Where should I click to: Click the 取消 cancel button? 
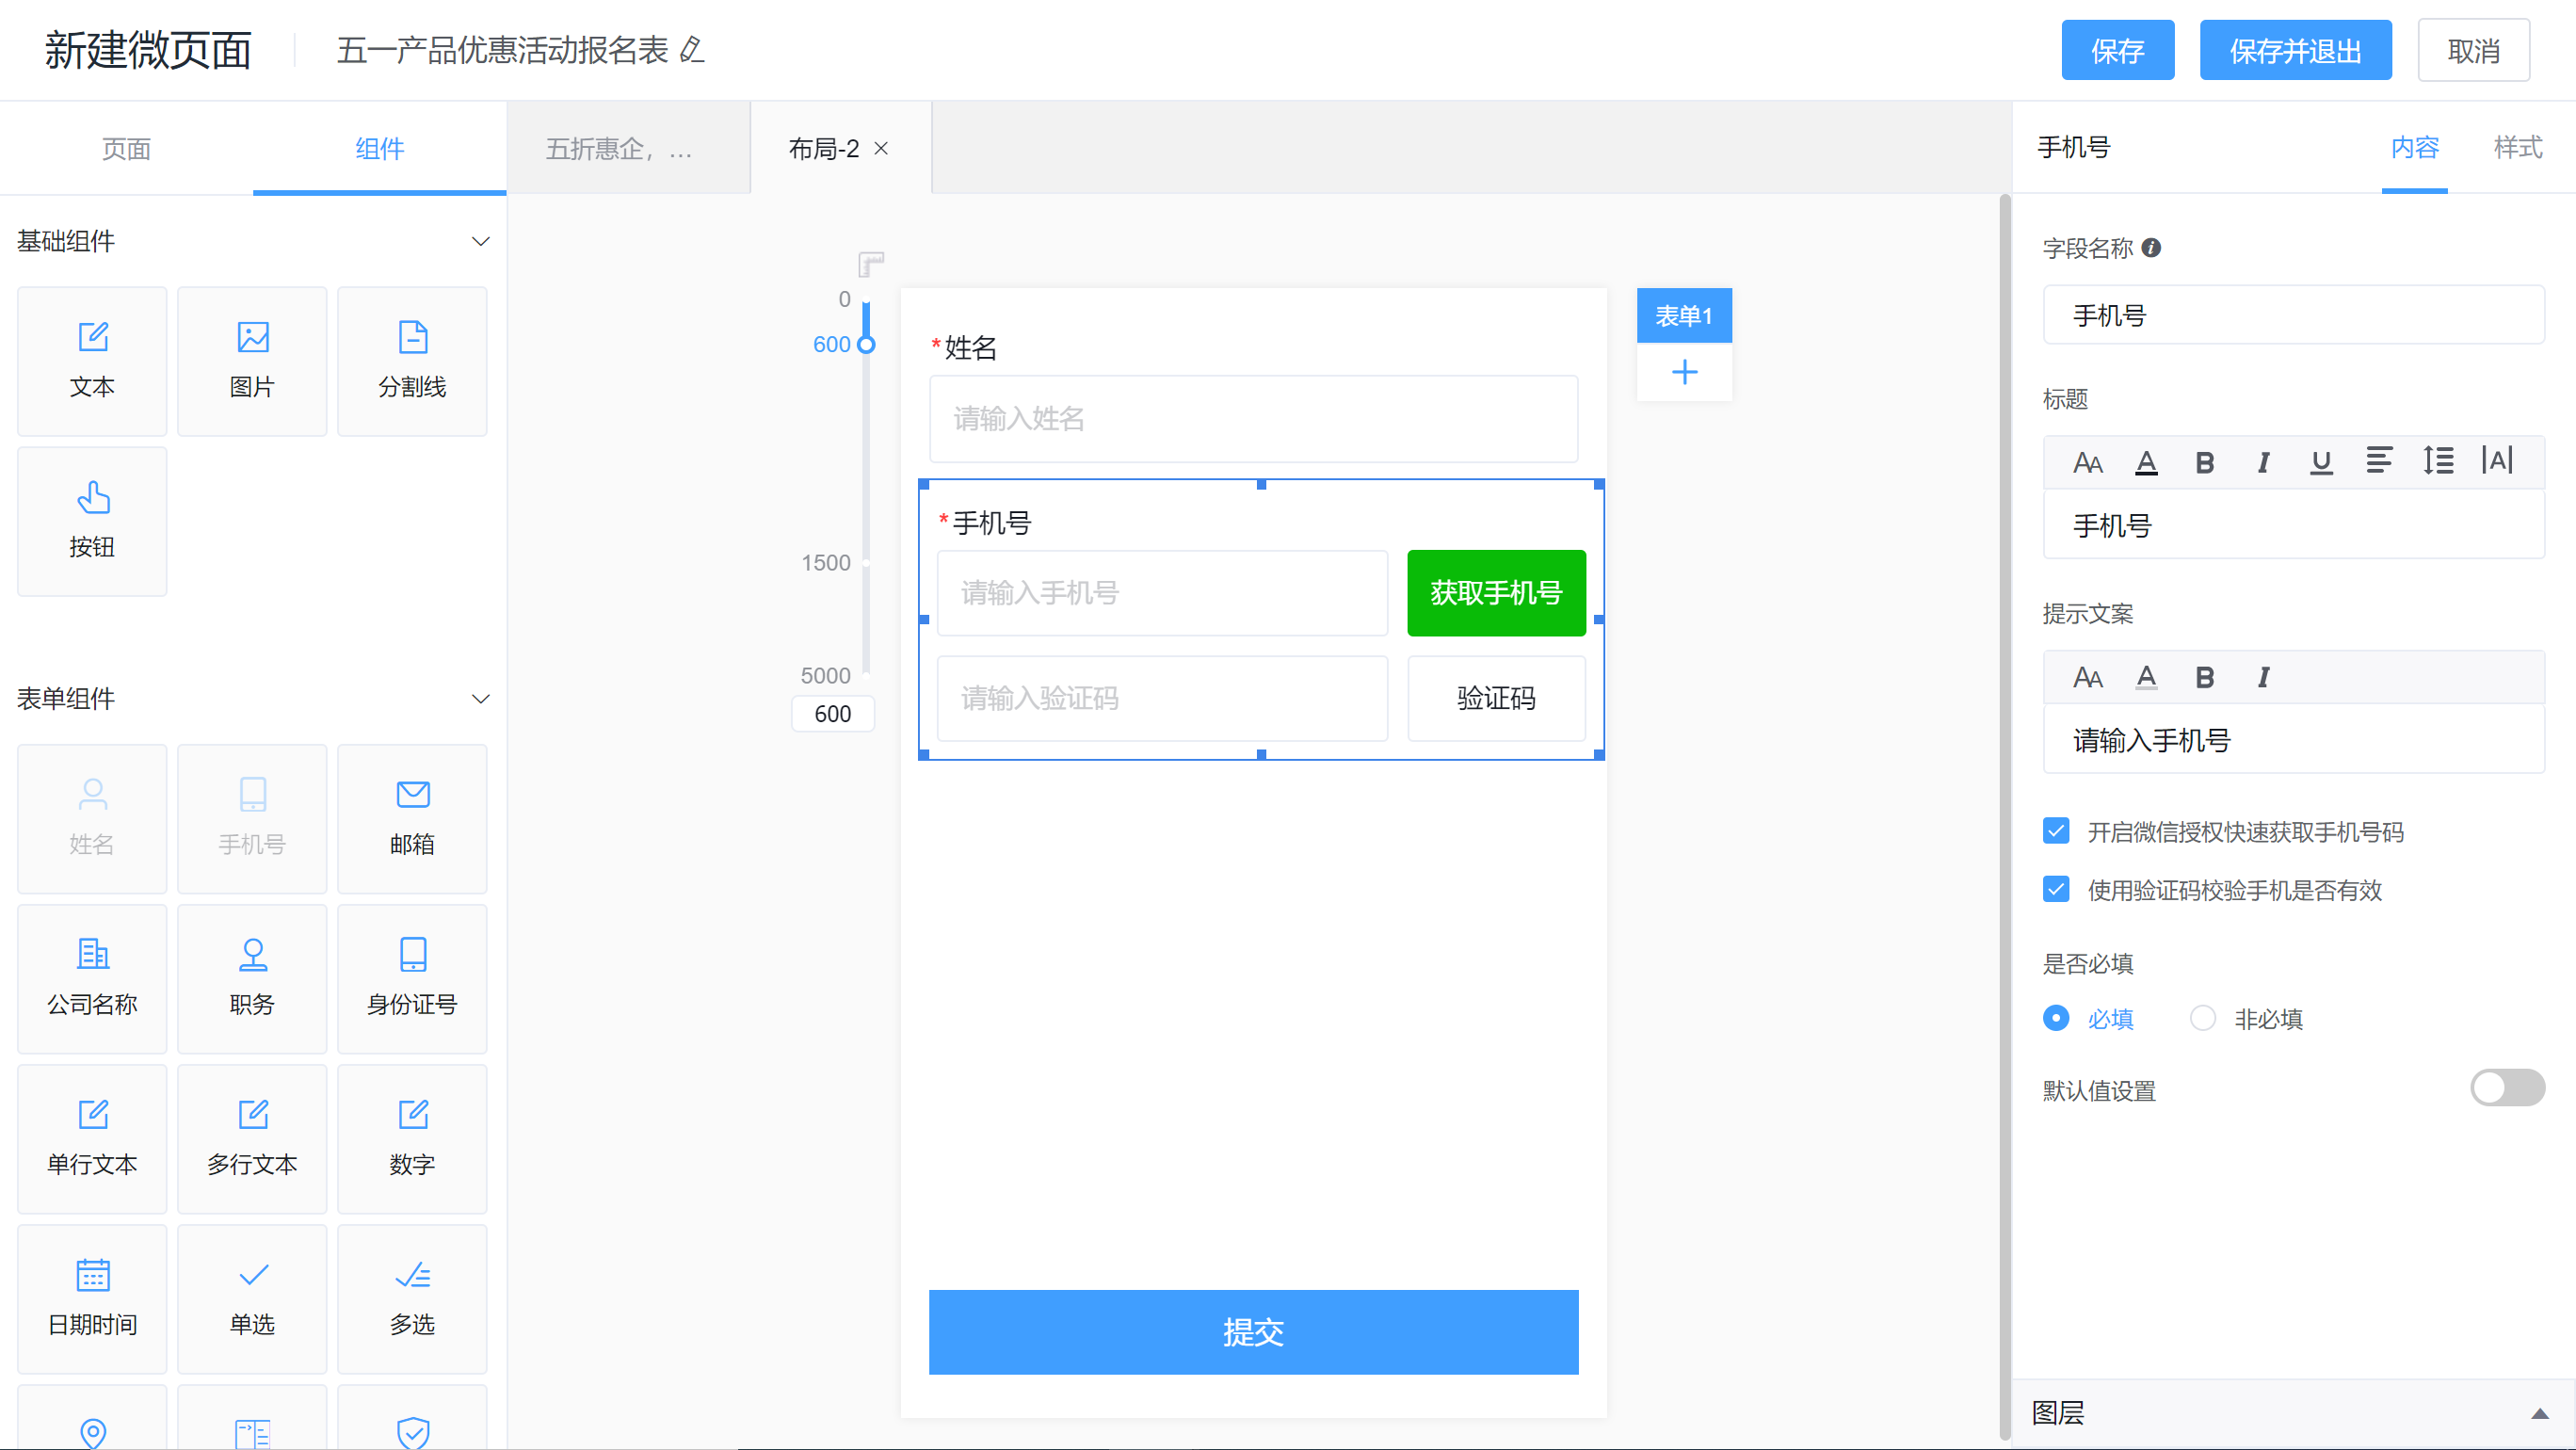2474,50
